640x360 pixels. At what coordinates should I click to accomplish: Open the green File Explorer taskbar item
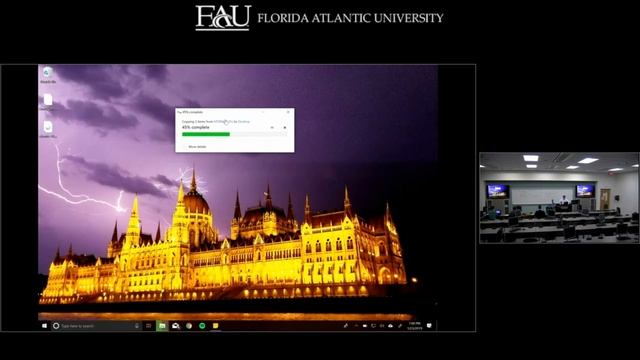point(162,326)
